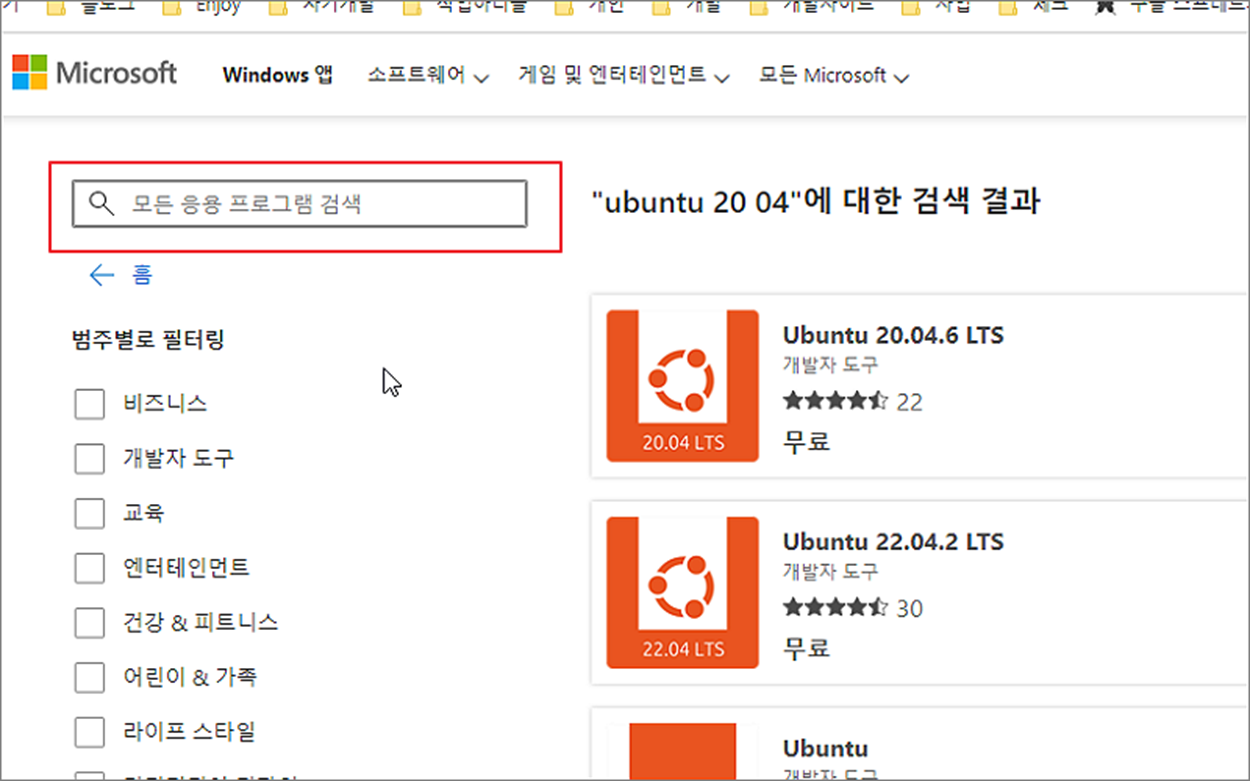
Task: Check the 라이프 스타일 checkbox
Action: click(90, 732)
